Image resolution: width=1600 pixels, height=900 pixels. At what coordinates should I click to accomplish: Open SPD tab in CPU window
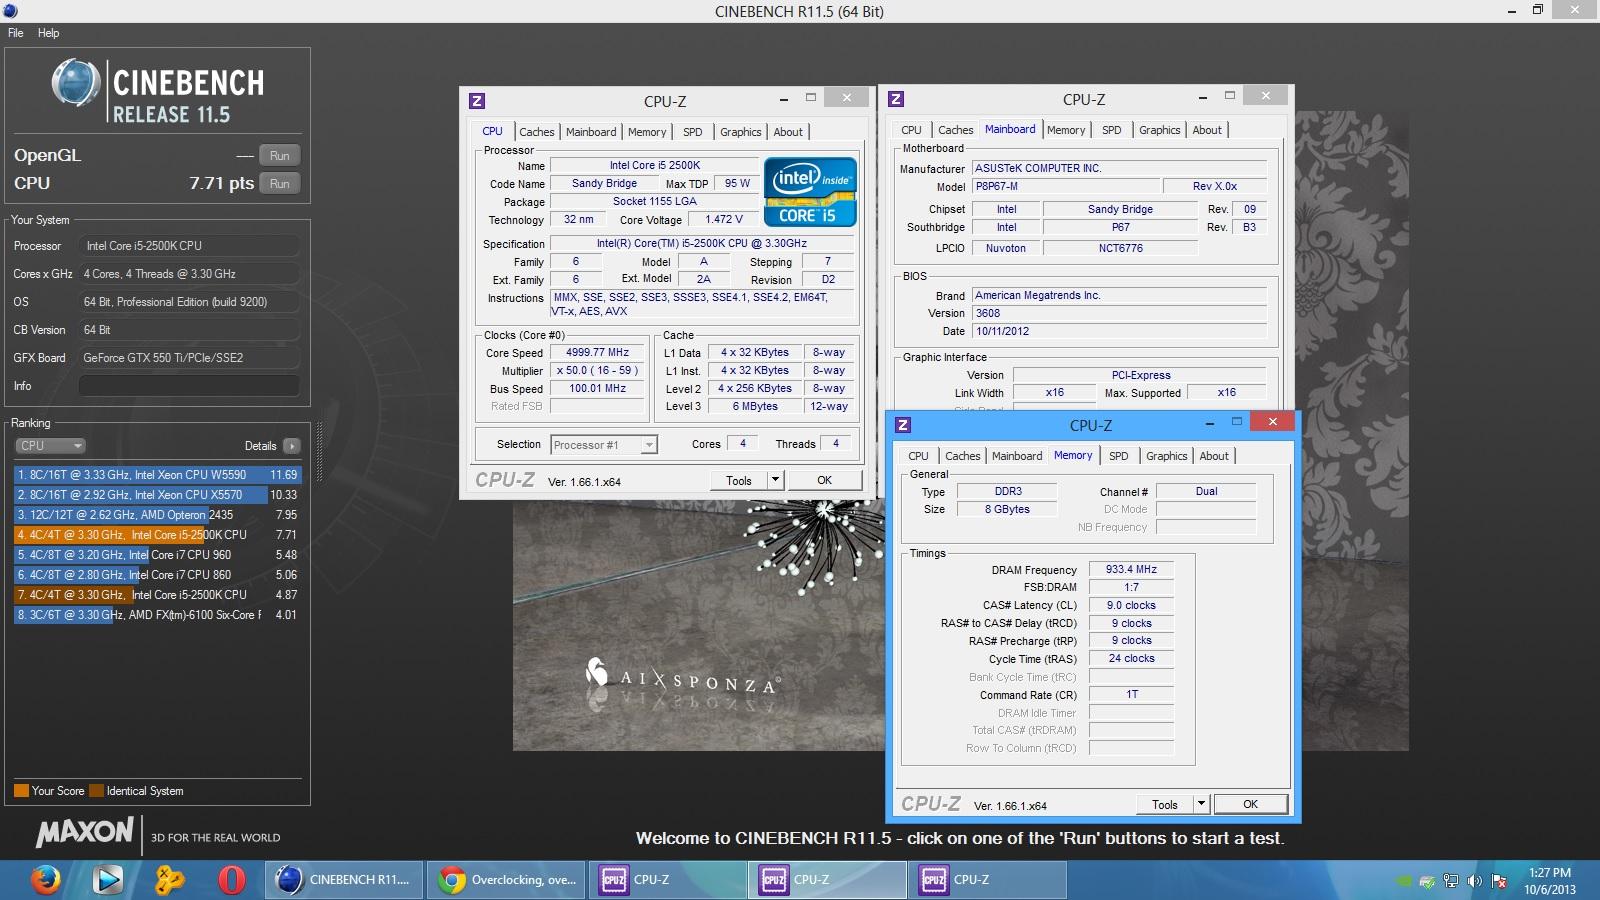[693, 132]
